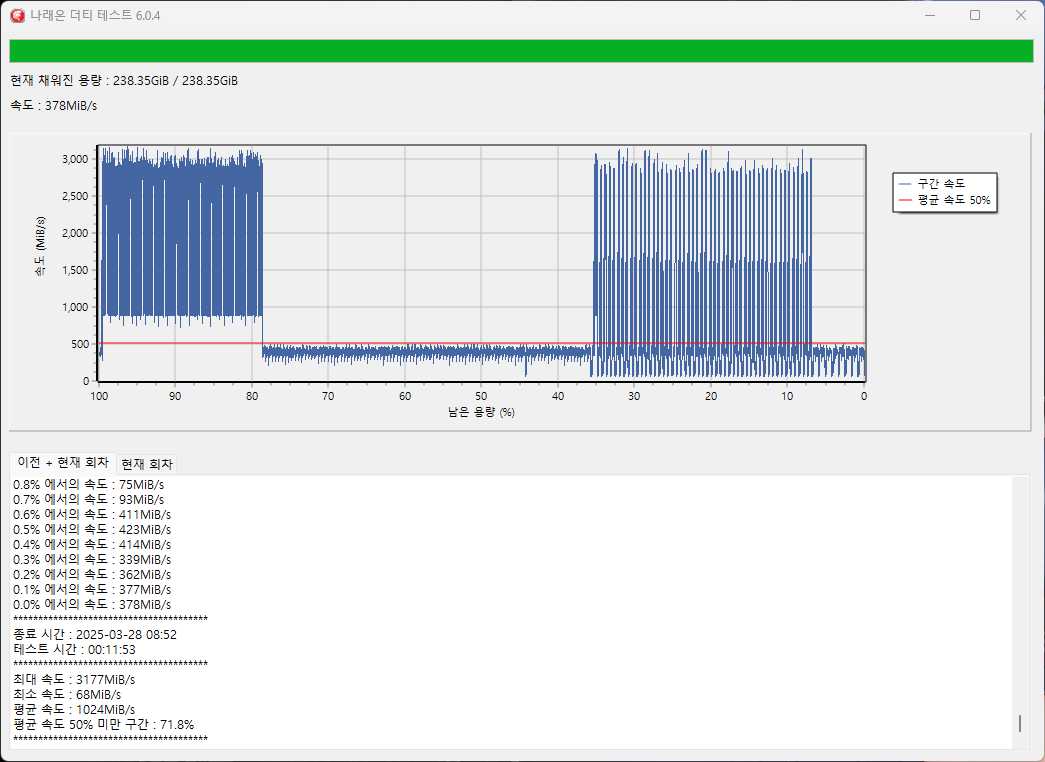This screenshot has width=1045, height=762.
Task: Click the '속도 : 378MiB/s' label
Action: (x=54, y=105)
